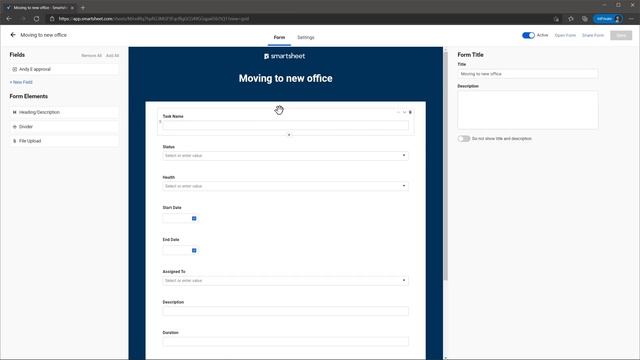
Task: Click the form Description text input
Action: tap(285, 311)
